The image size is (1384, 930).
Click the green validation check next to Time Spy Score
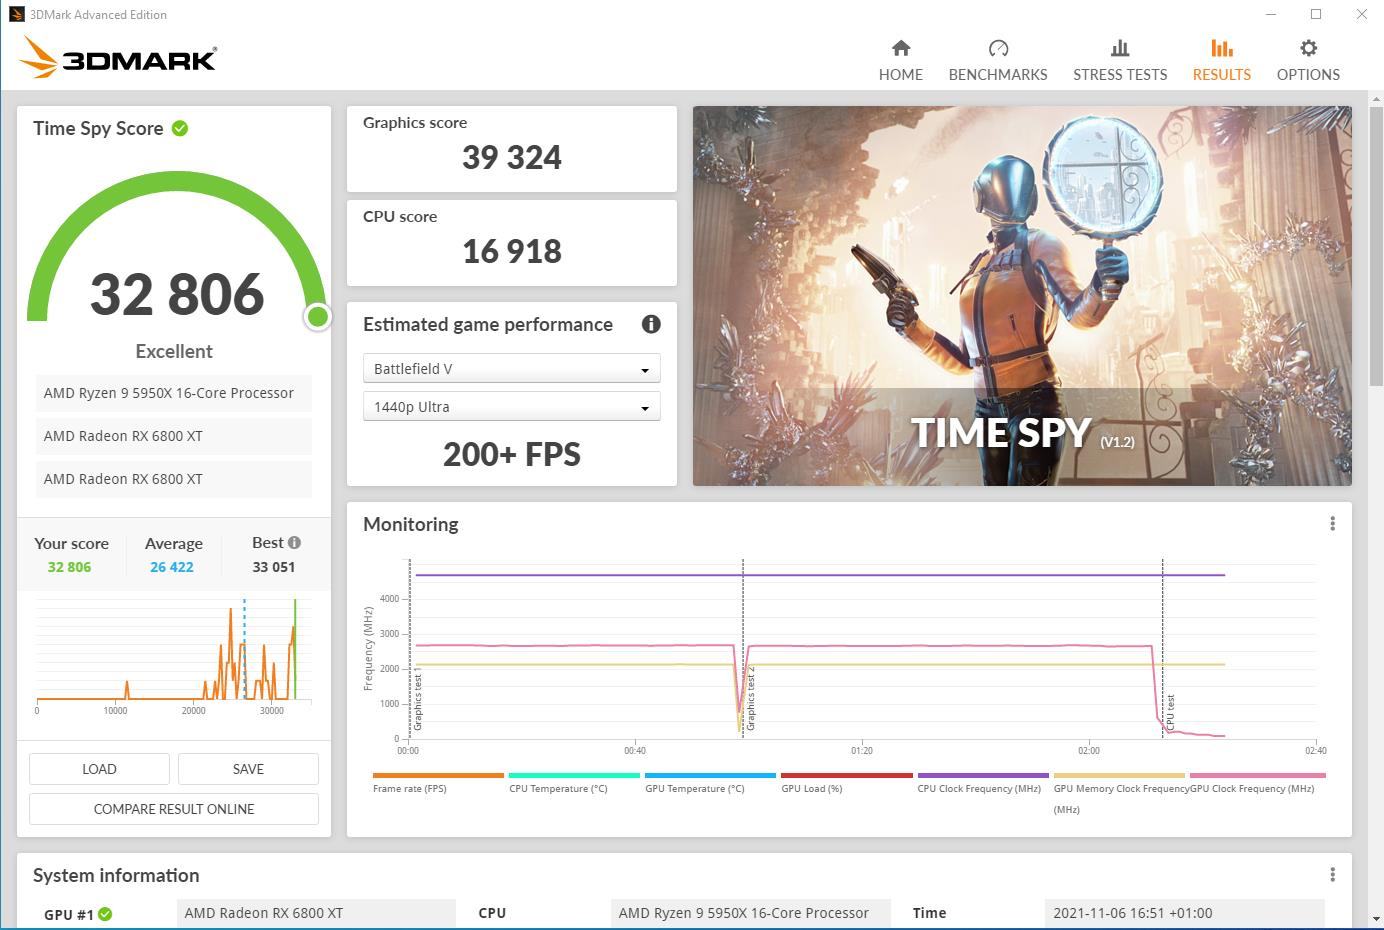click(x=180, y=128)
